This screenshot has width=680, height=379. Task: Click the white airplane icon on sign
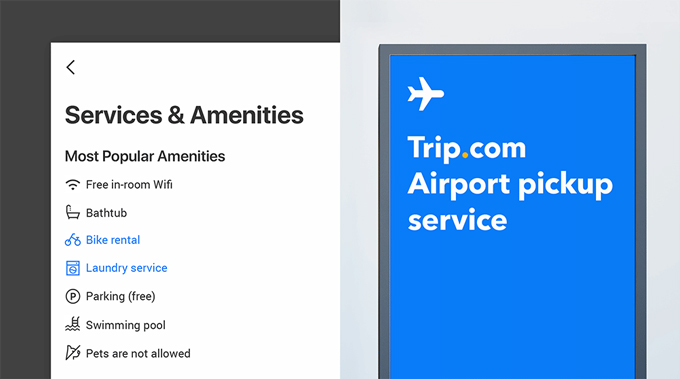425,94
